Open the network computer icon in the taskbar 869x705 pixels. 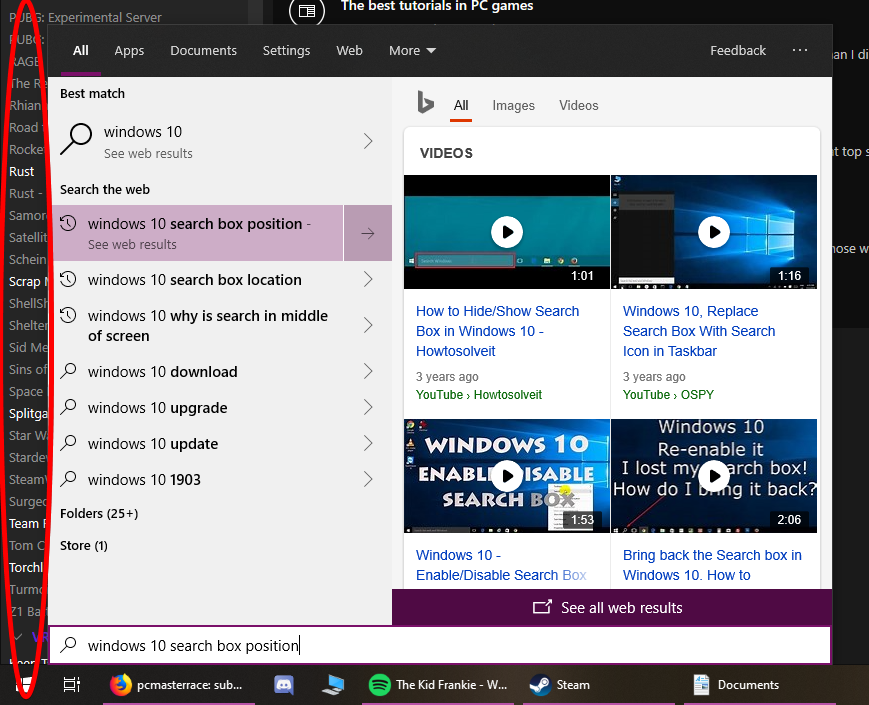(333, 685)
